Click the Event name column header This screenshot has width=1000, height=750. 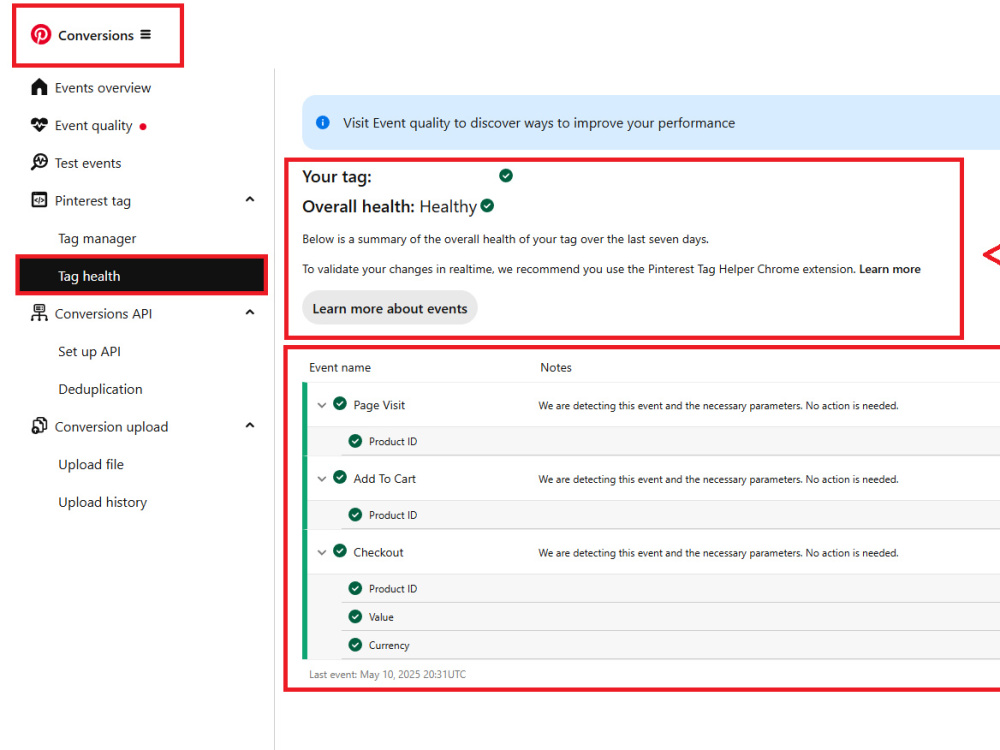(340, 367)
